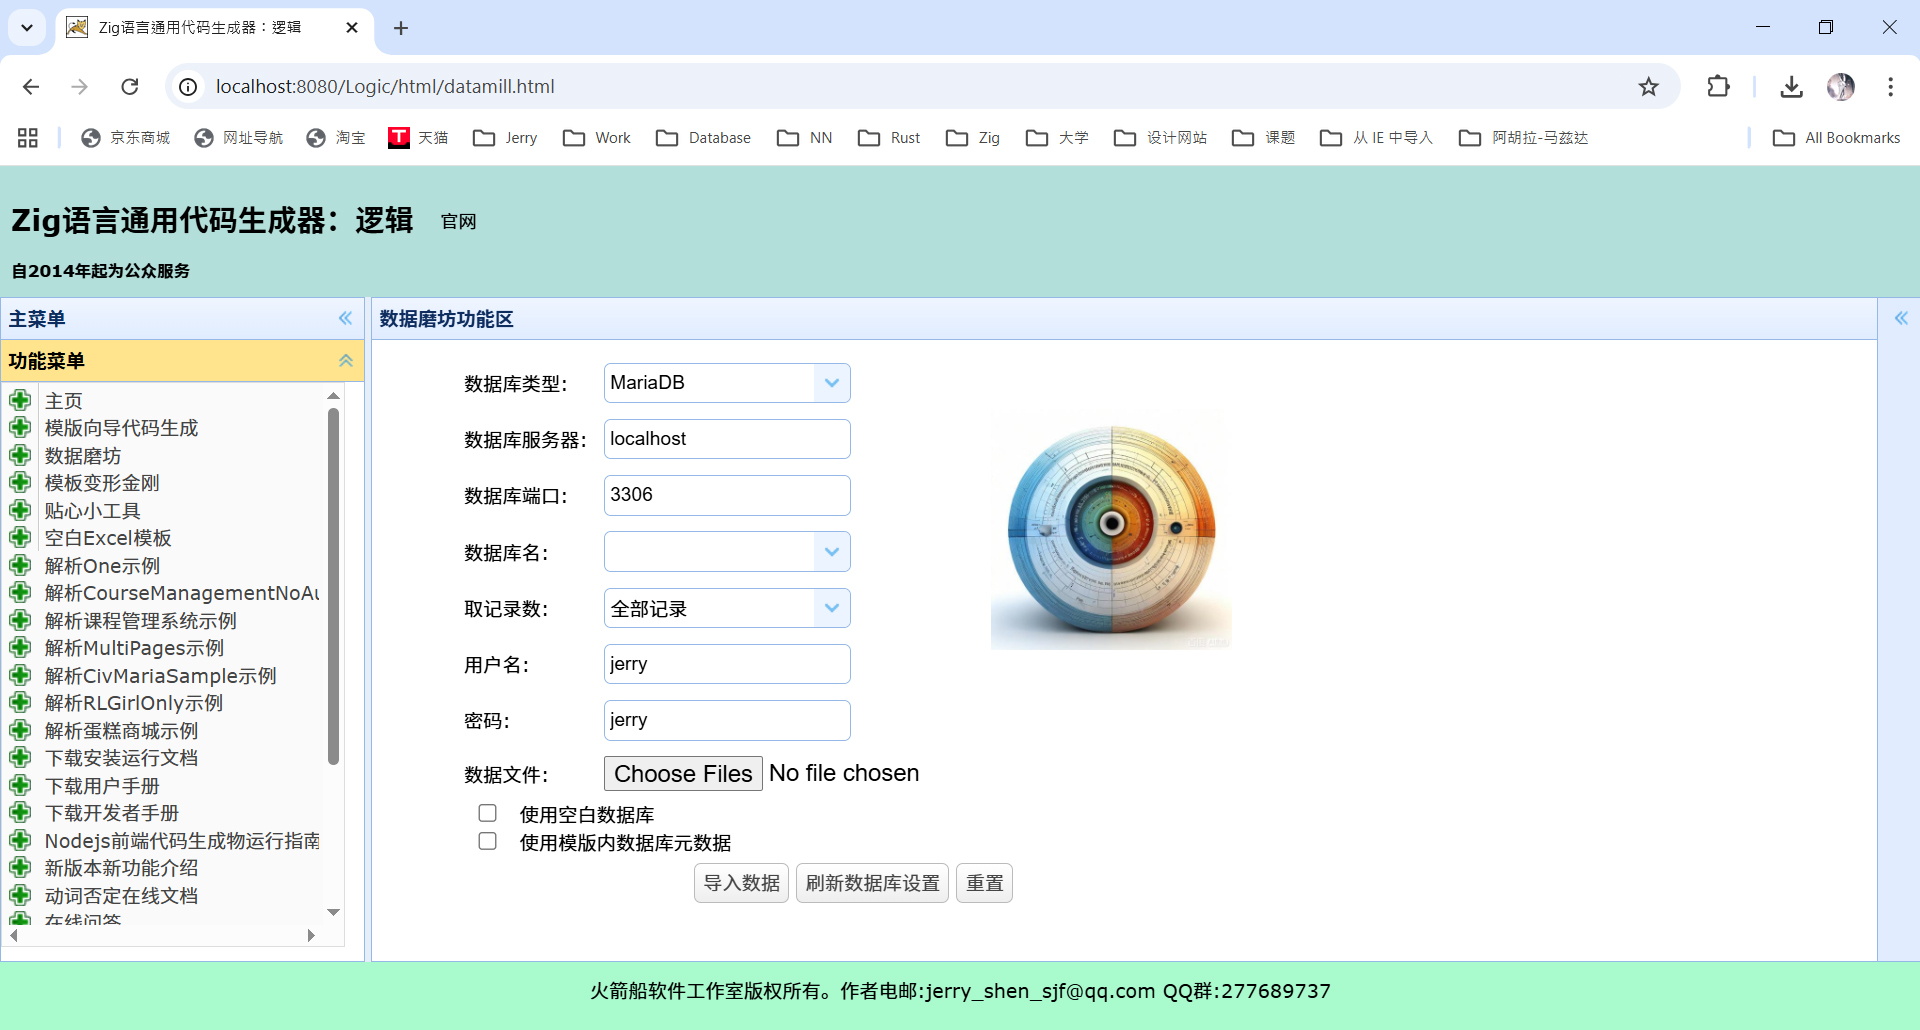Image resolution: width=1920 pixels, height=1030 pixels.
Task: Open the 数据库类型 MariaDB dropdown
Action: pyautogui.click(x=831, y=383)
